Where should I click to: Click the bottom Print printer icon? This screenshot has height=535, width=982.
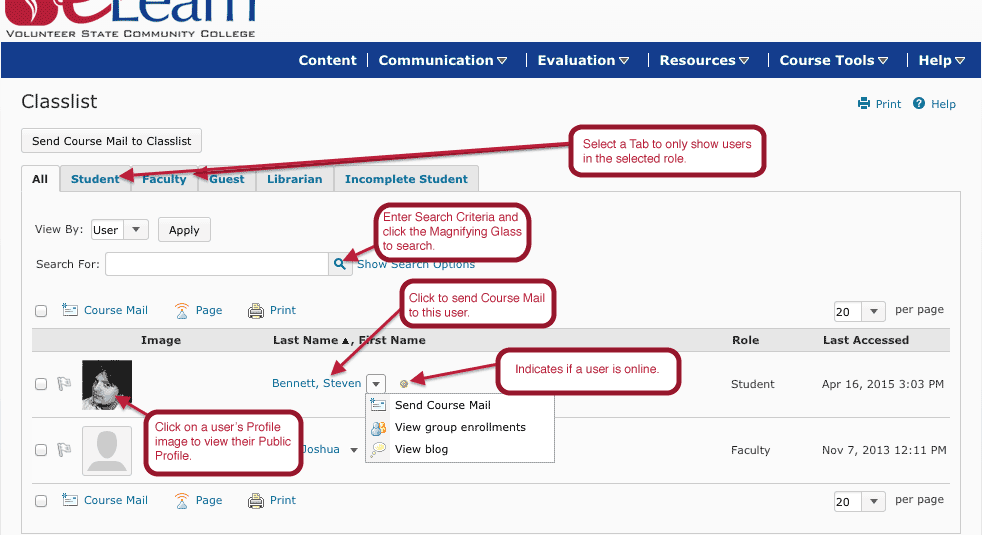pyautogui.click(x=256, y=500)
